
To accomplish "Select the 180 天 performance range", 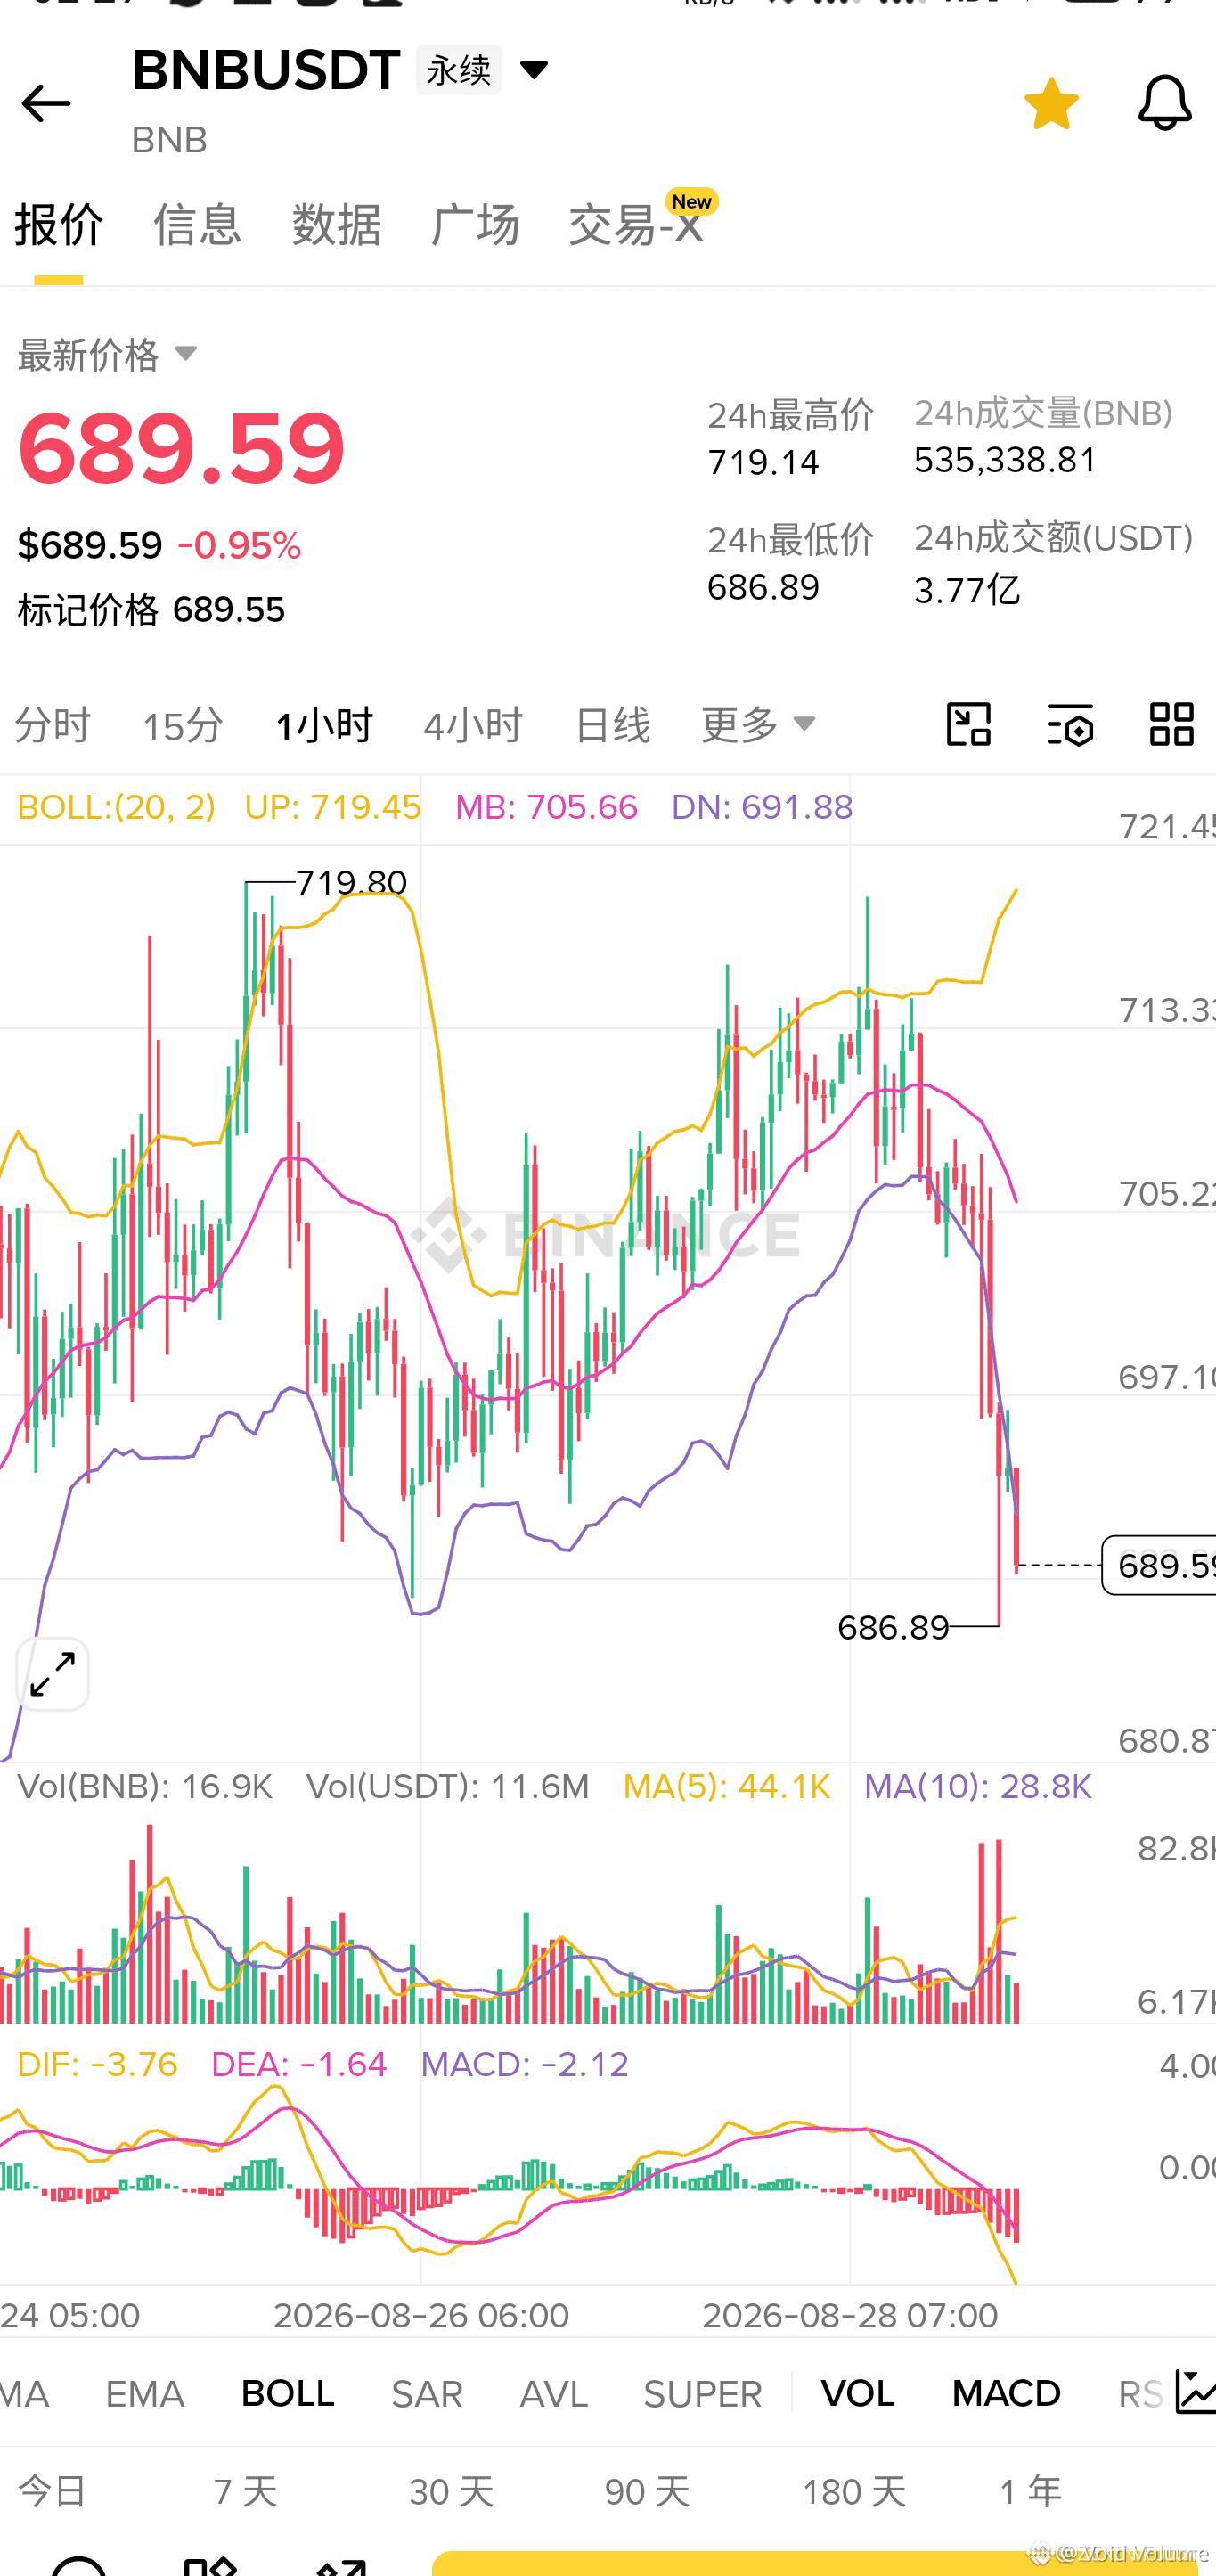I will coord(854,2491).
